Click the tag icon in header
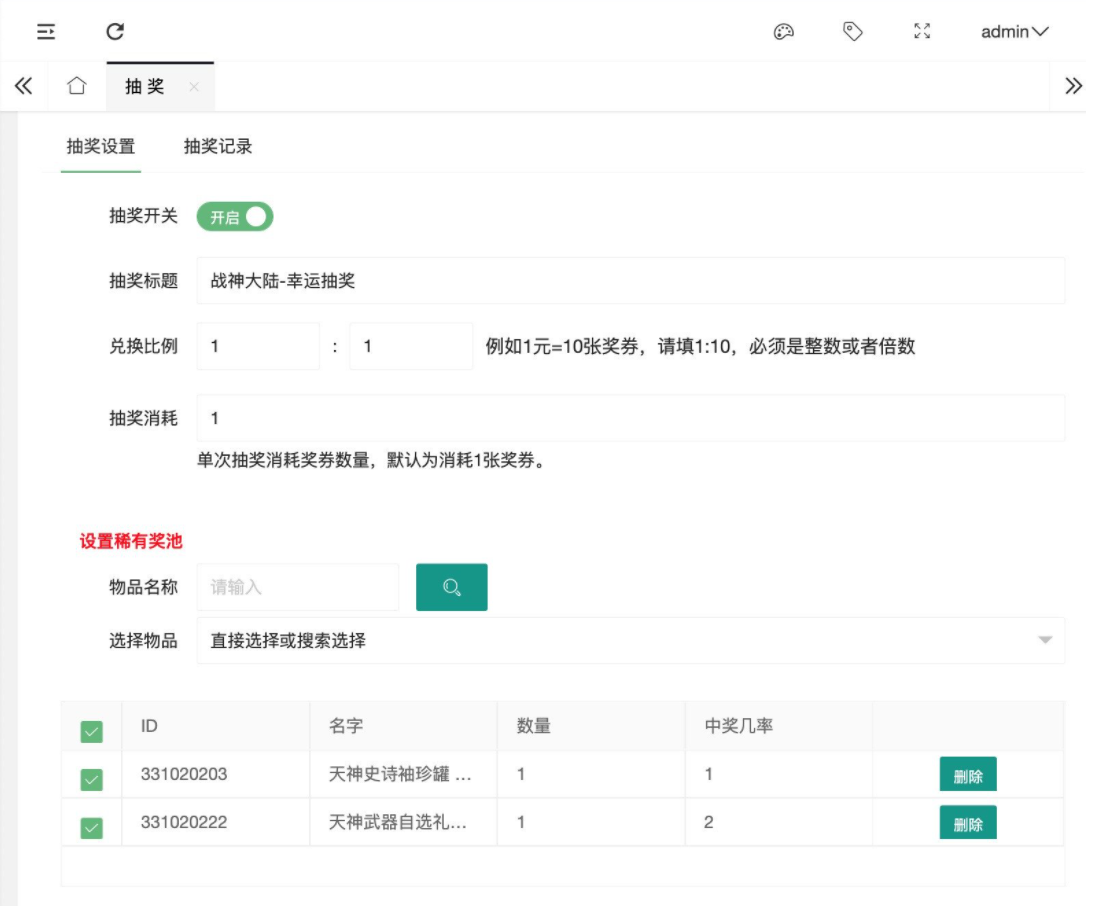Viewport: 1093px width, 906px height. (852, 32)
